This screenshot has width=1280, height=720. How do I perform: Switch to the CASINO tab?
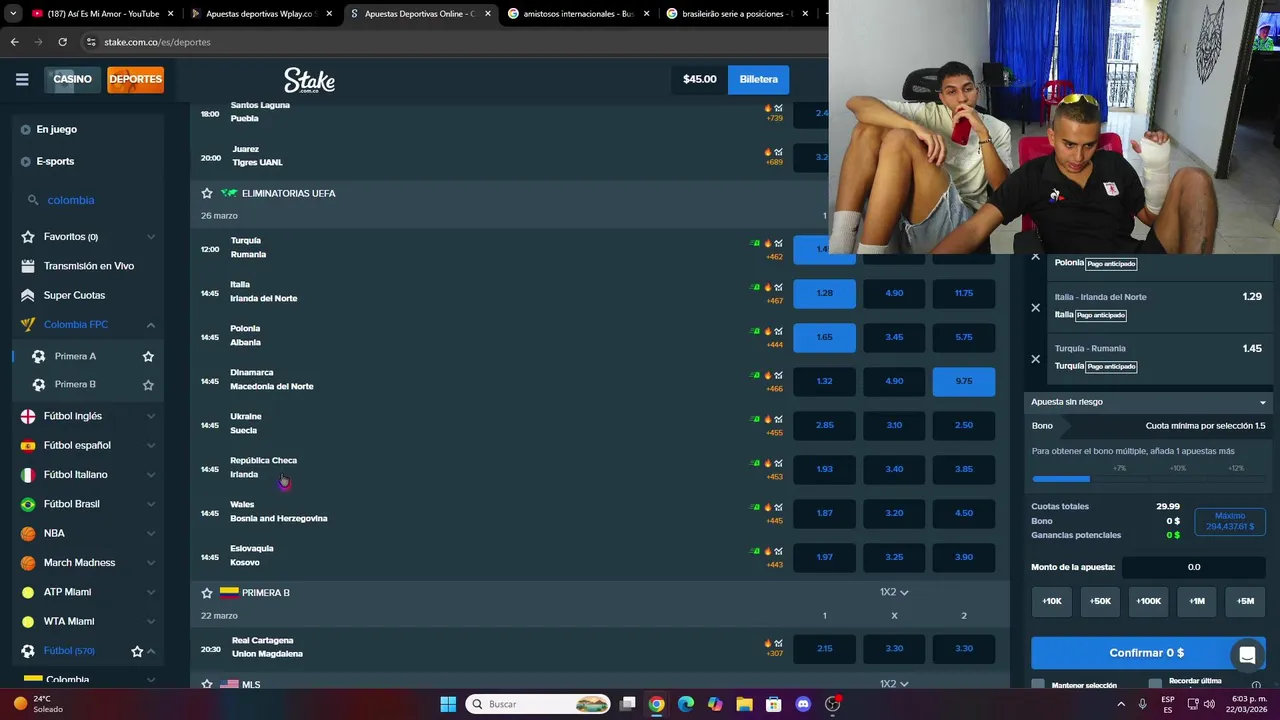[72, 79]
